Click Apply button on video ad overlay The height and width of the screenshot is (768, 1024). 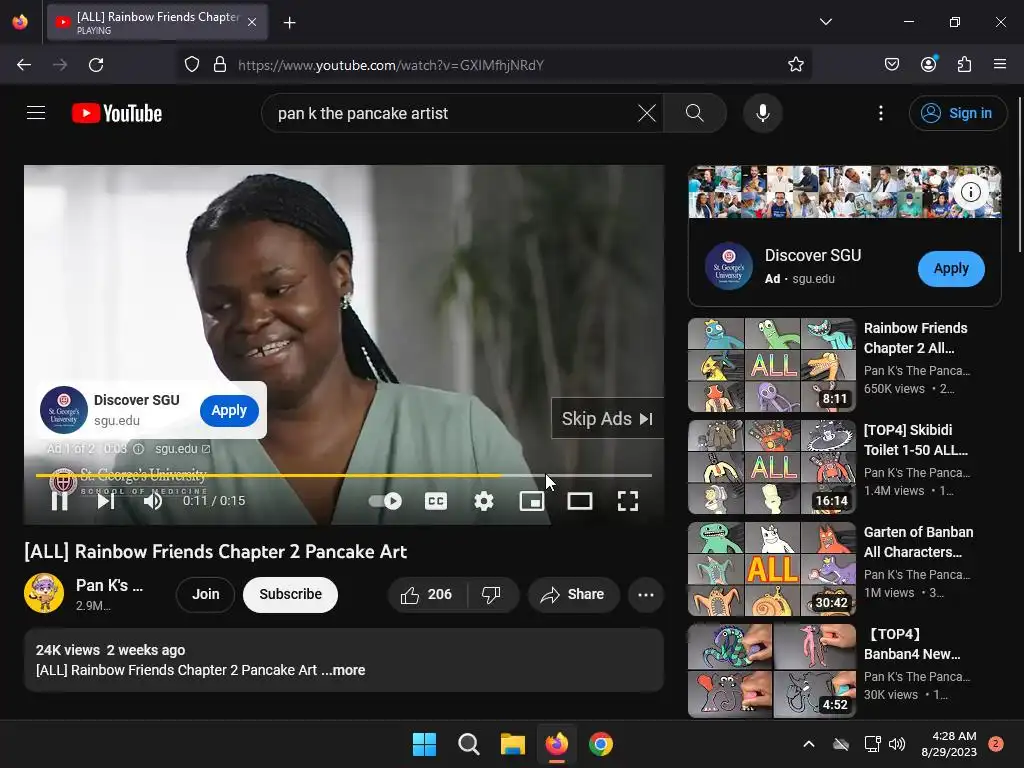tap(229, 411)
